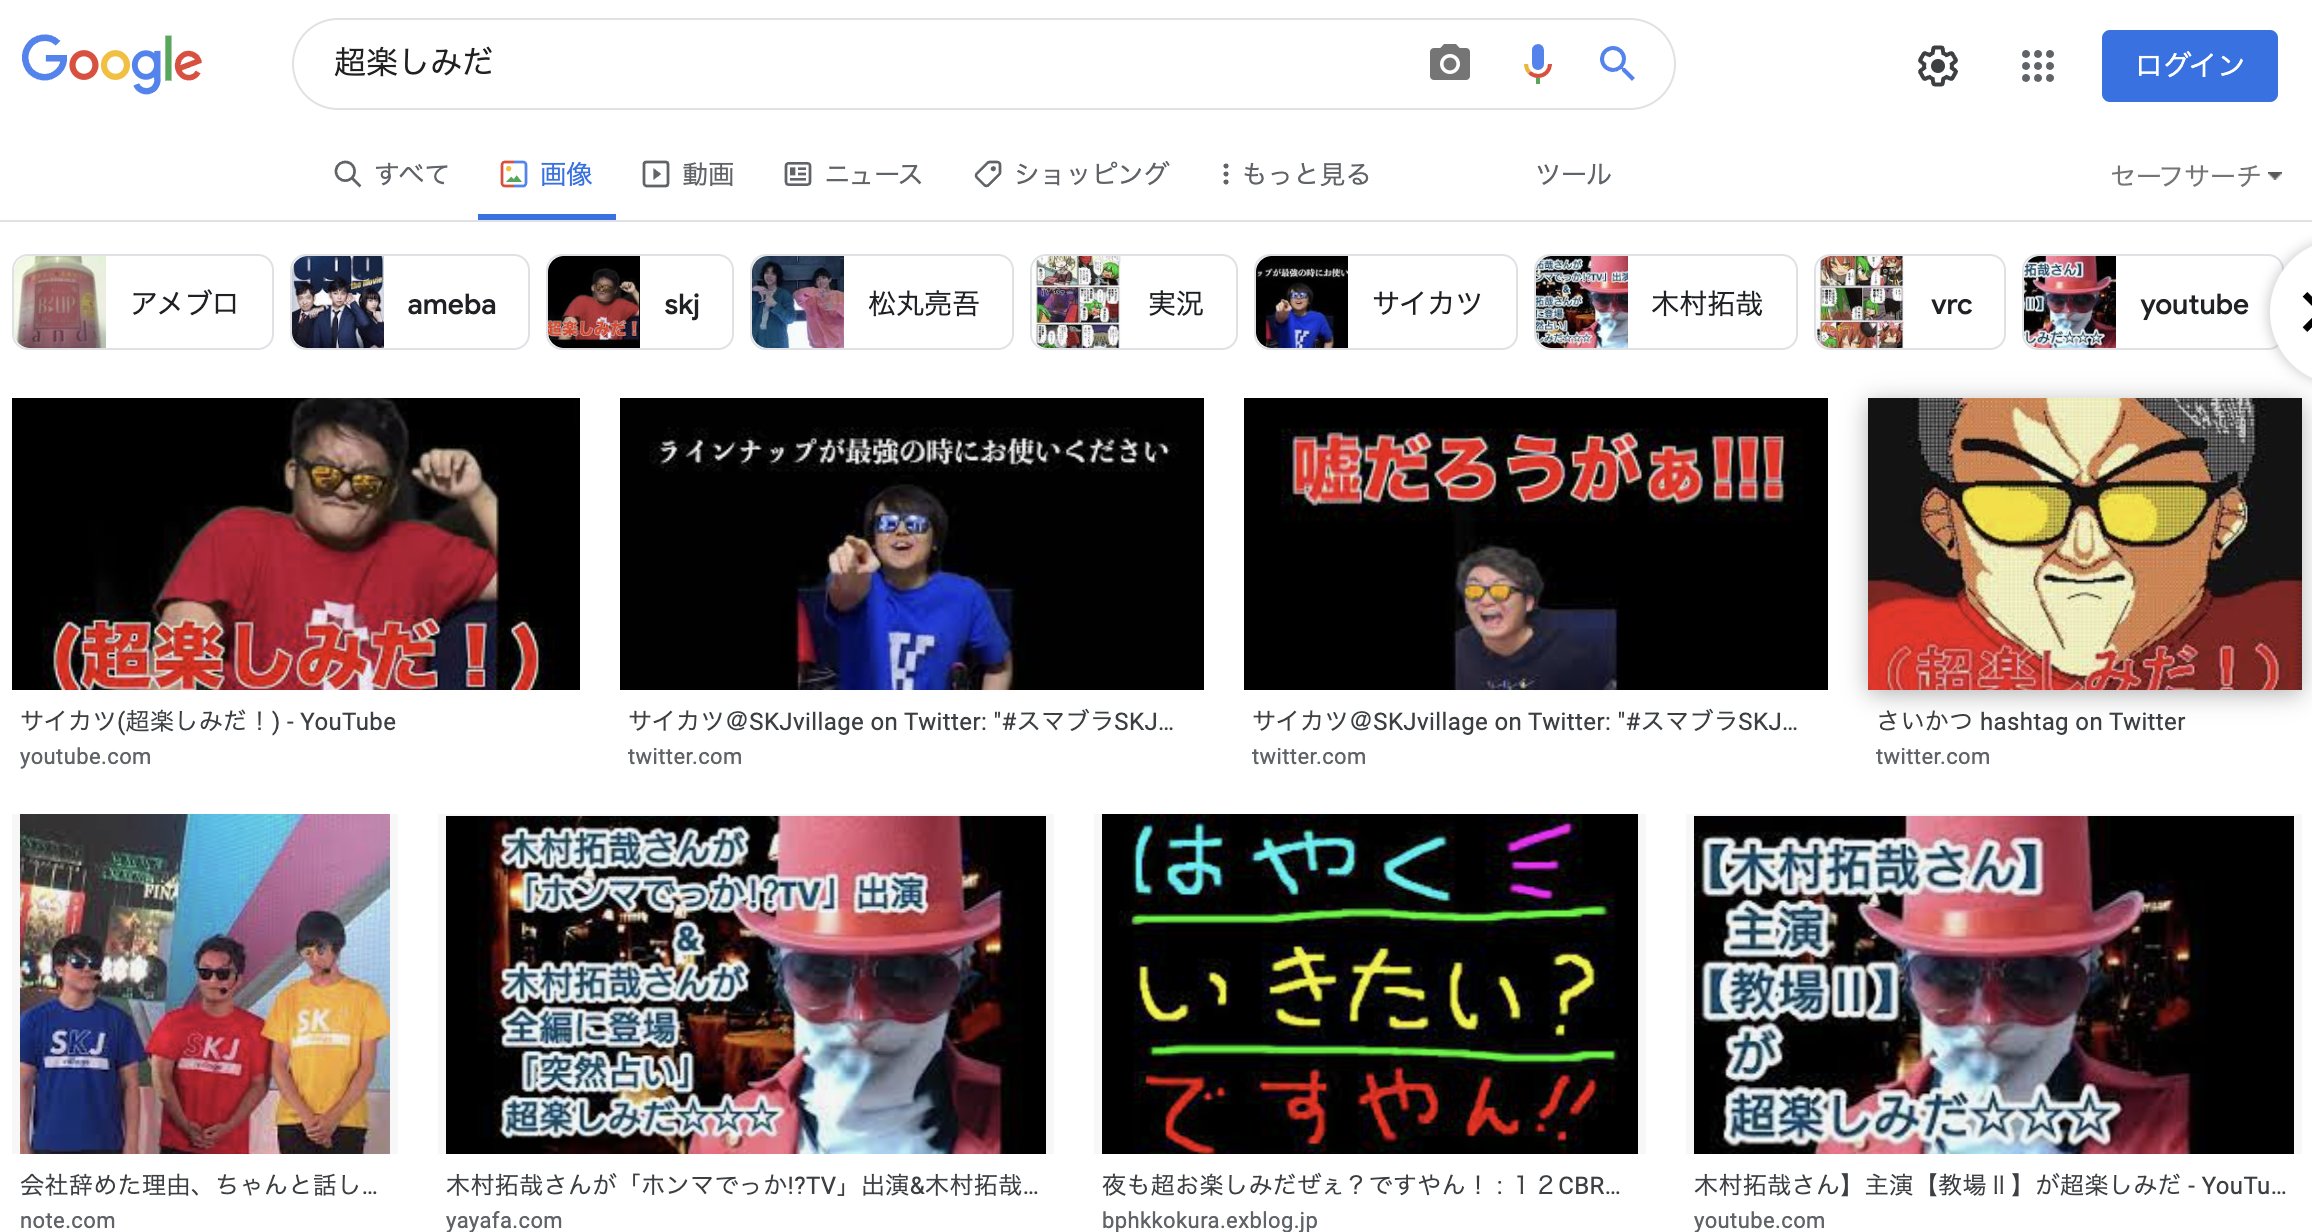Viewport: 2312px width, 1232px height.
Task: Click さいかつ hashtag on Twitter title
Action: [x=2030, y=721]
